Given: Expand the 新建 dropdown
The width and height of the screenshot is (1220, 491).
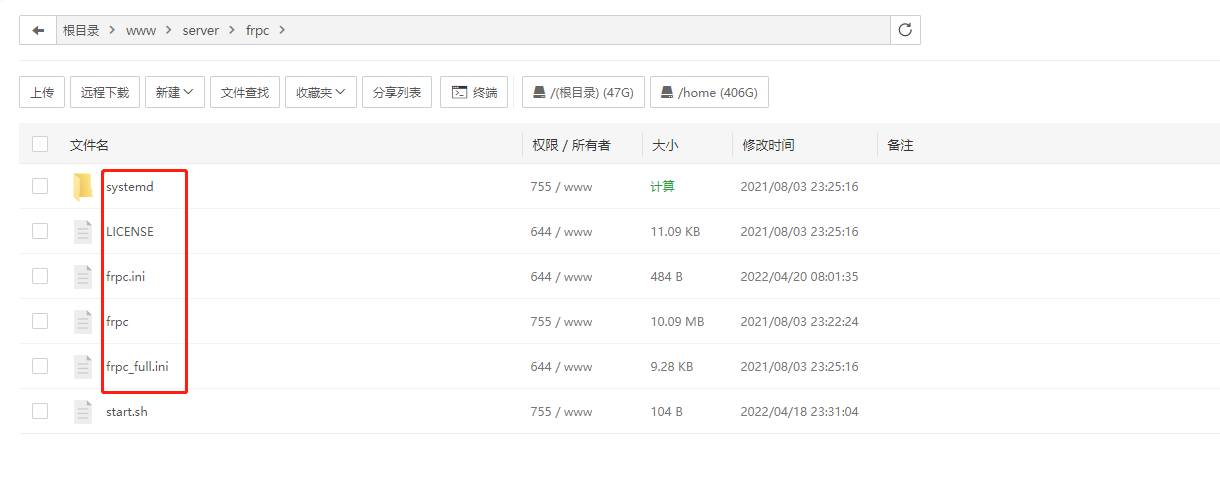Looking at the screenshot, I should click(175, 92).
